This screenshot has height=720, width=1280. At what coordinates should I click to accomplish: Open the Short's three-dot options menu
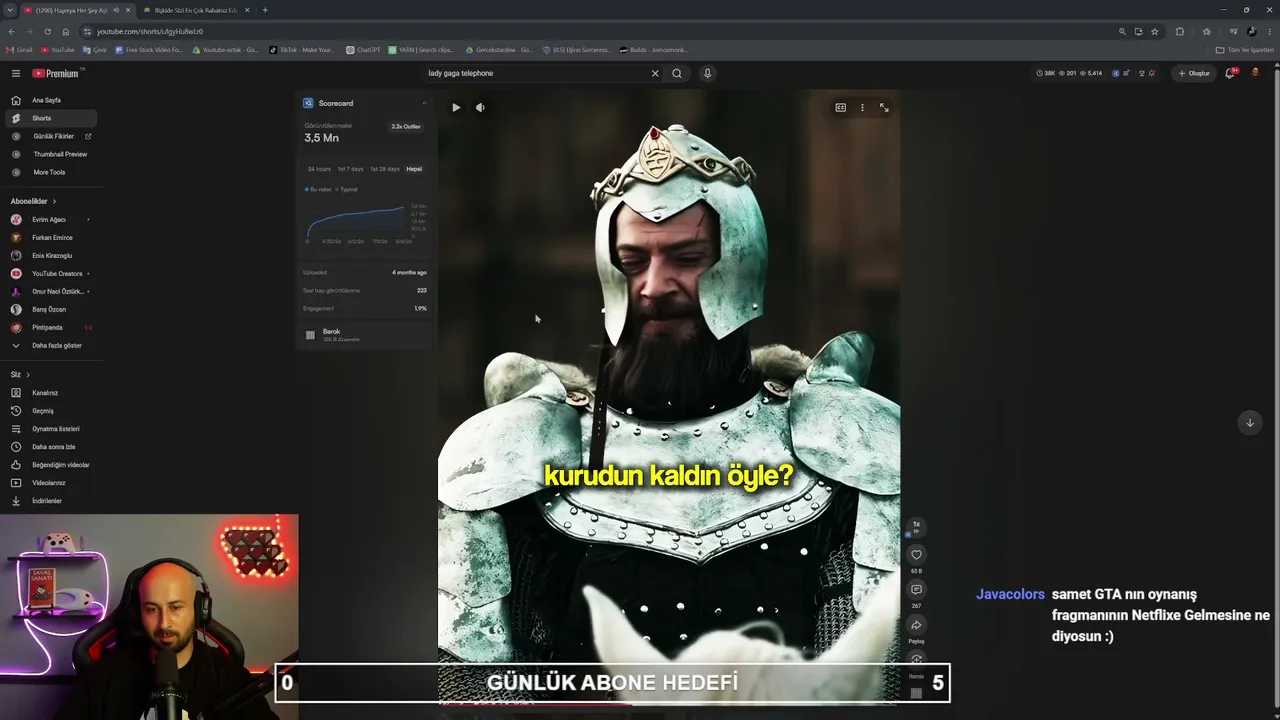click(x=862, y=107)
